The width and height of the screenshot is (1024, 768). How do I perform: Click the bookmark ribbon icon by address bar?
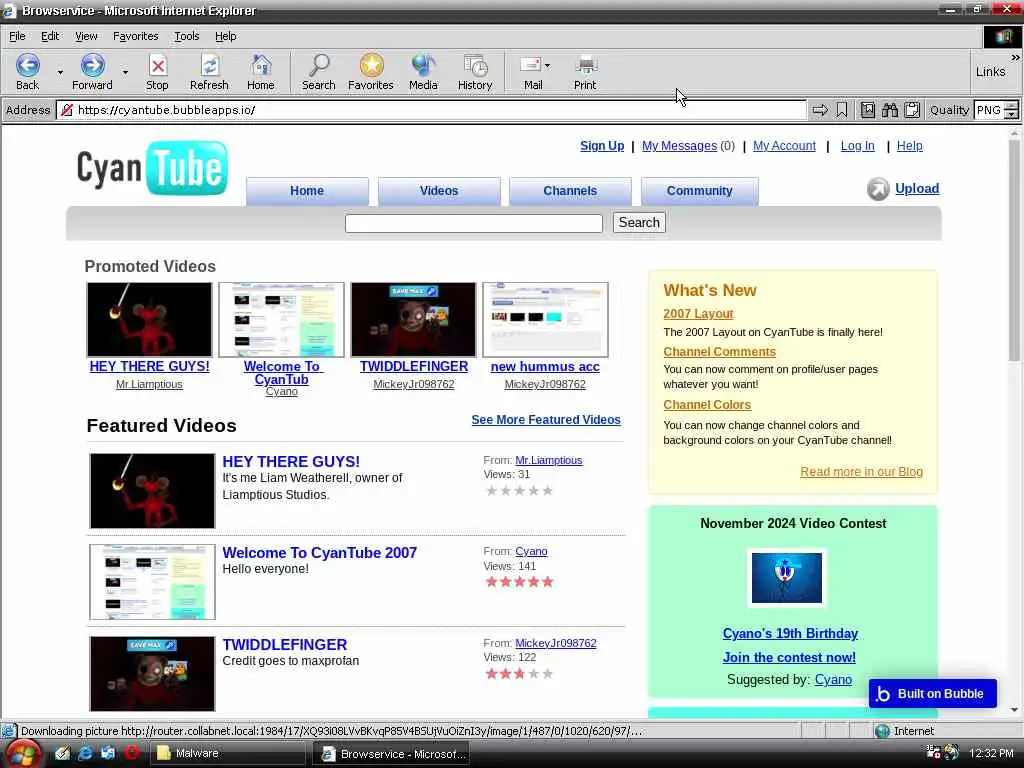click(x=842, y=110)
